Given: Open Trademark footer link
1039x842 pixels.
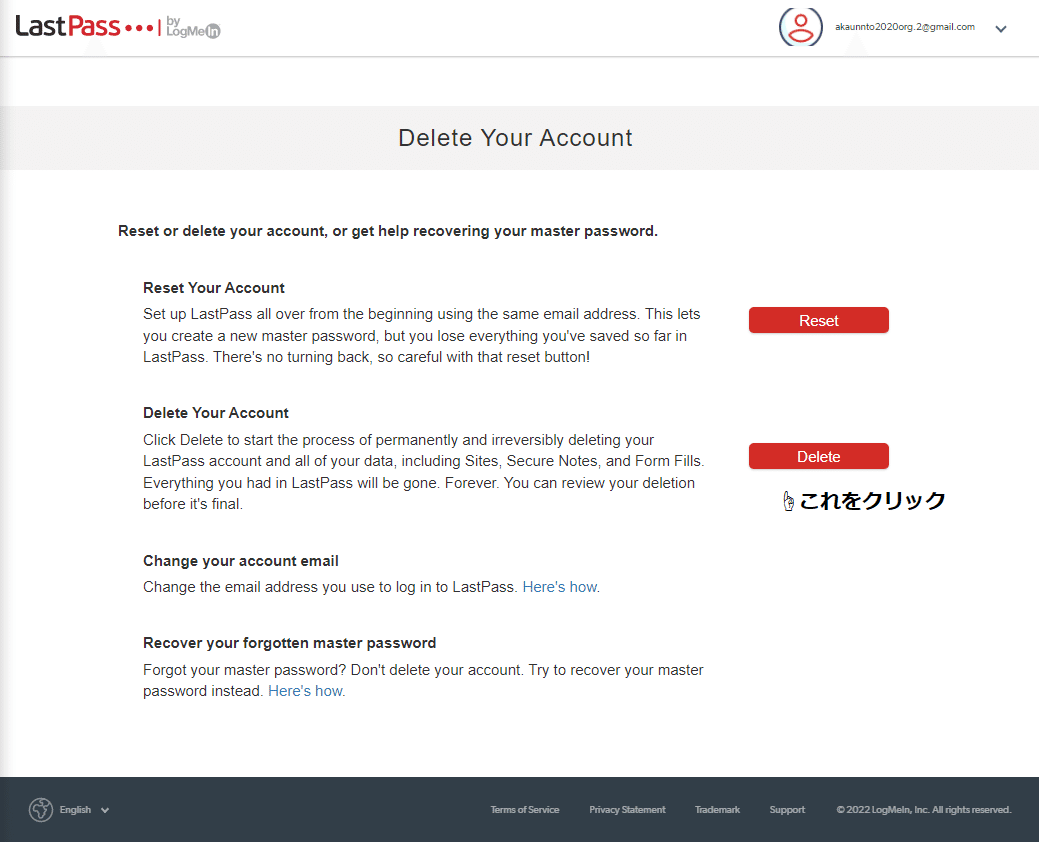Looking at the screenshot, I should click(x=717, y=810).
